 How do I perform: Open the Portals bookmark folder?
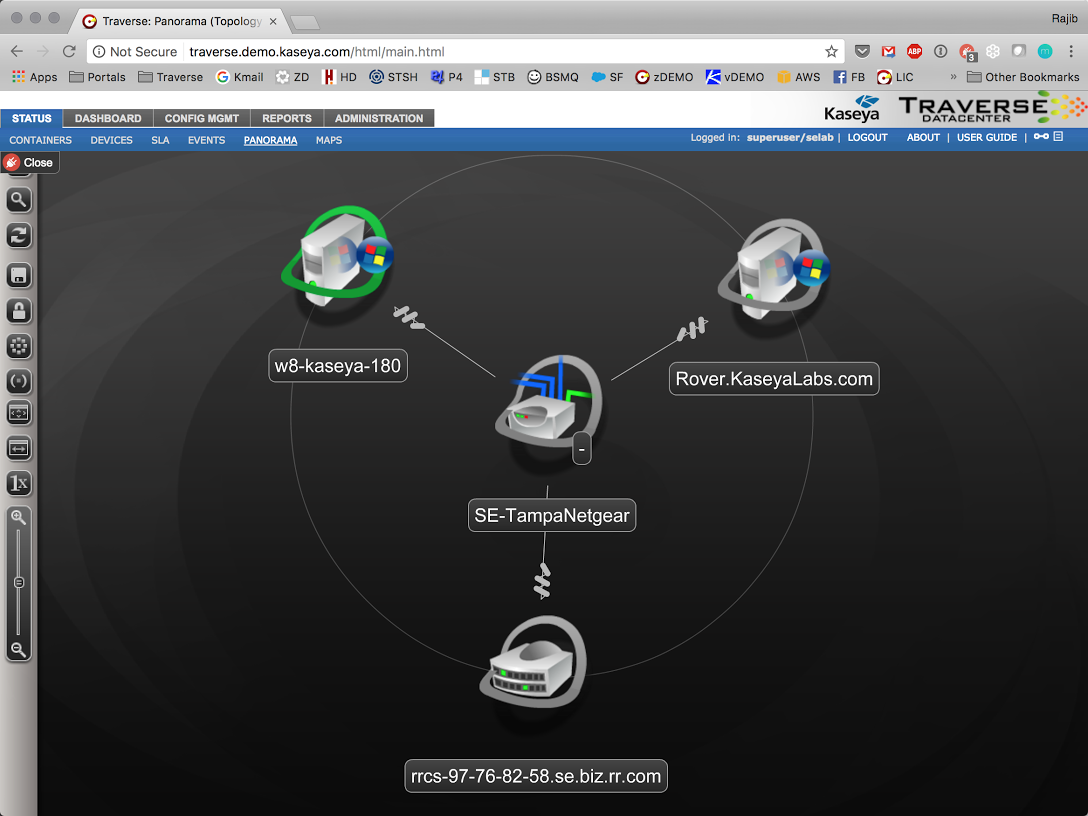click(x=97, y=77)
